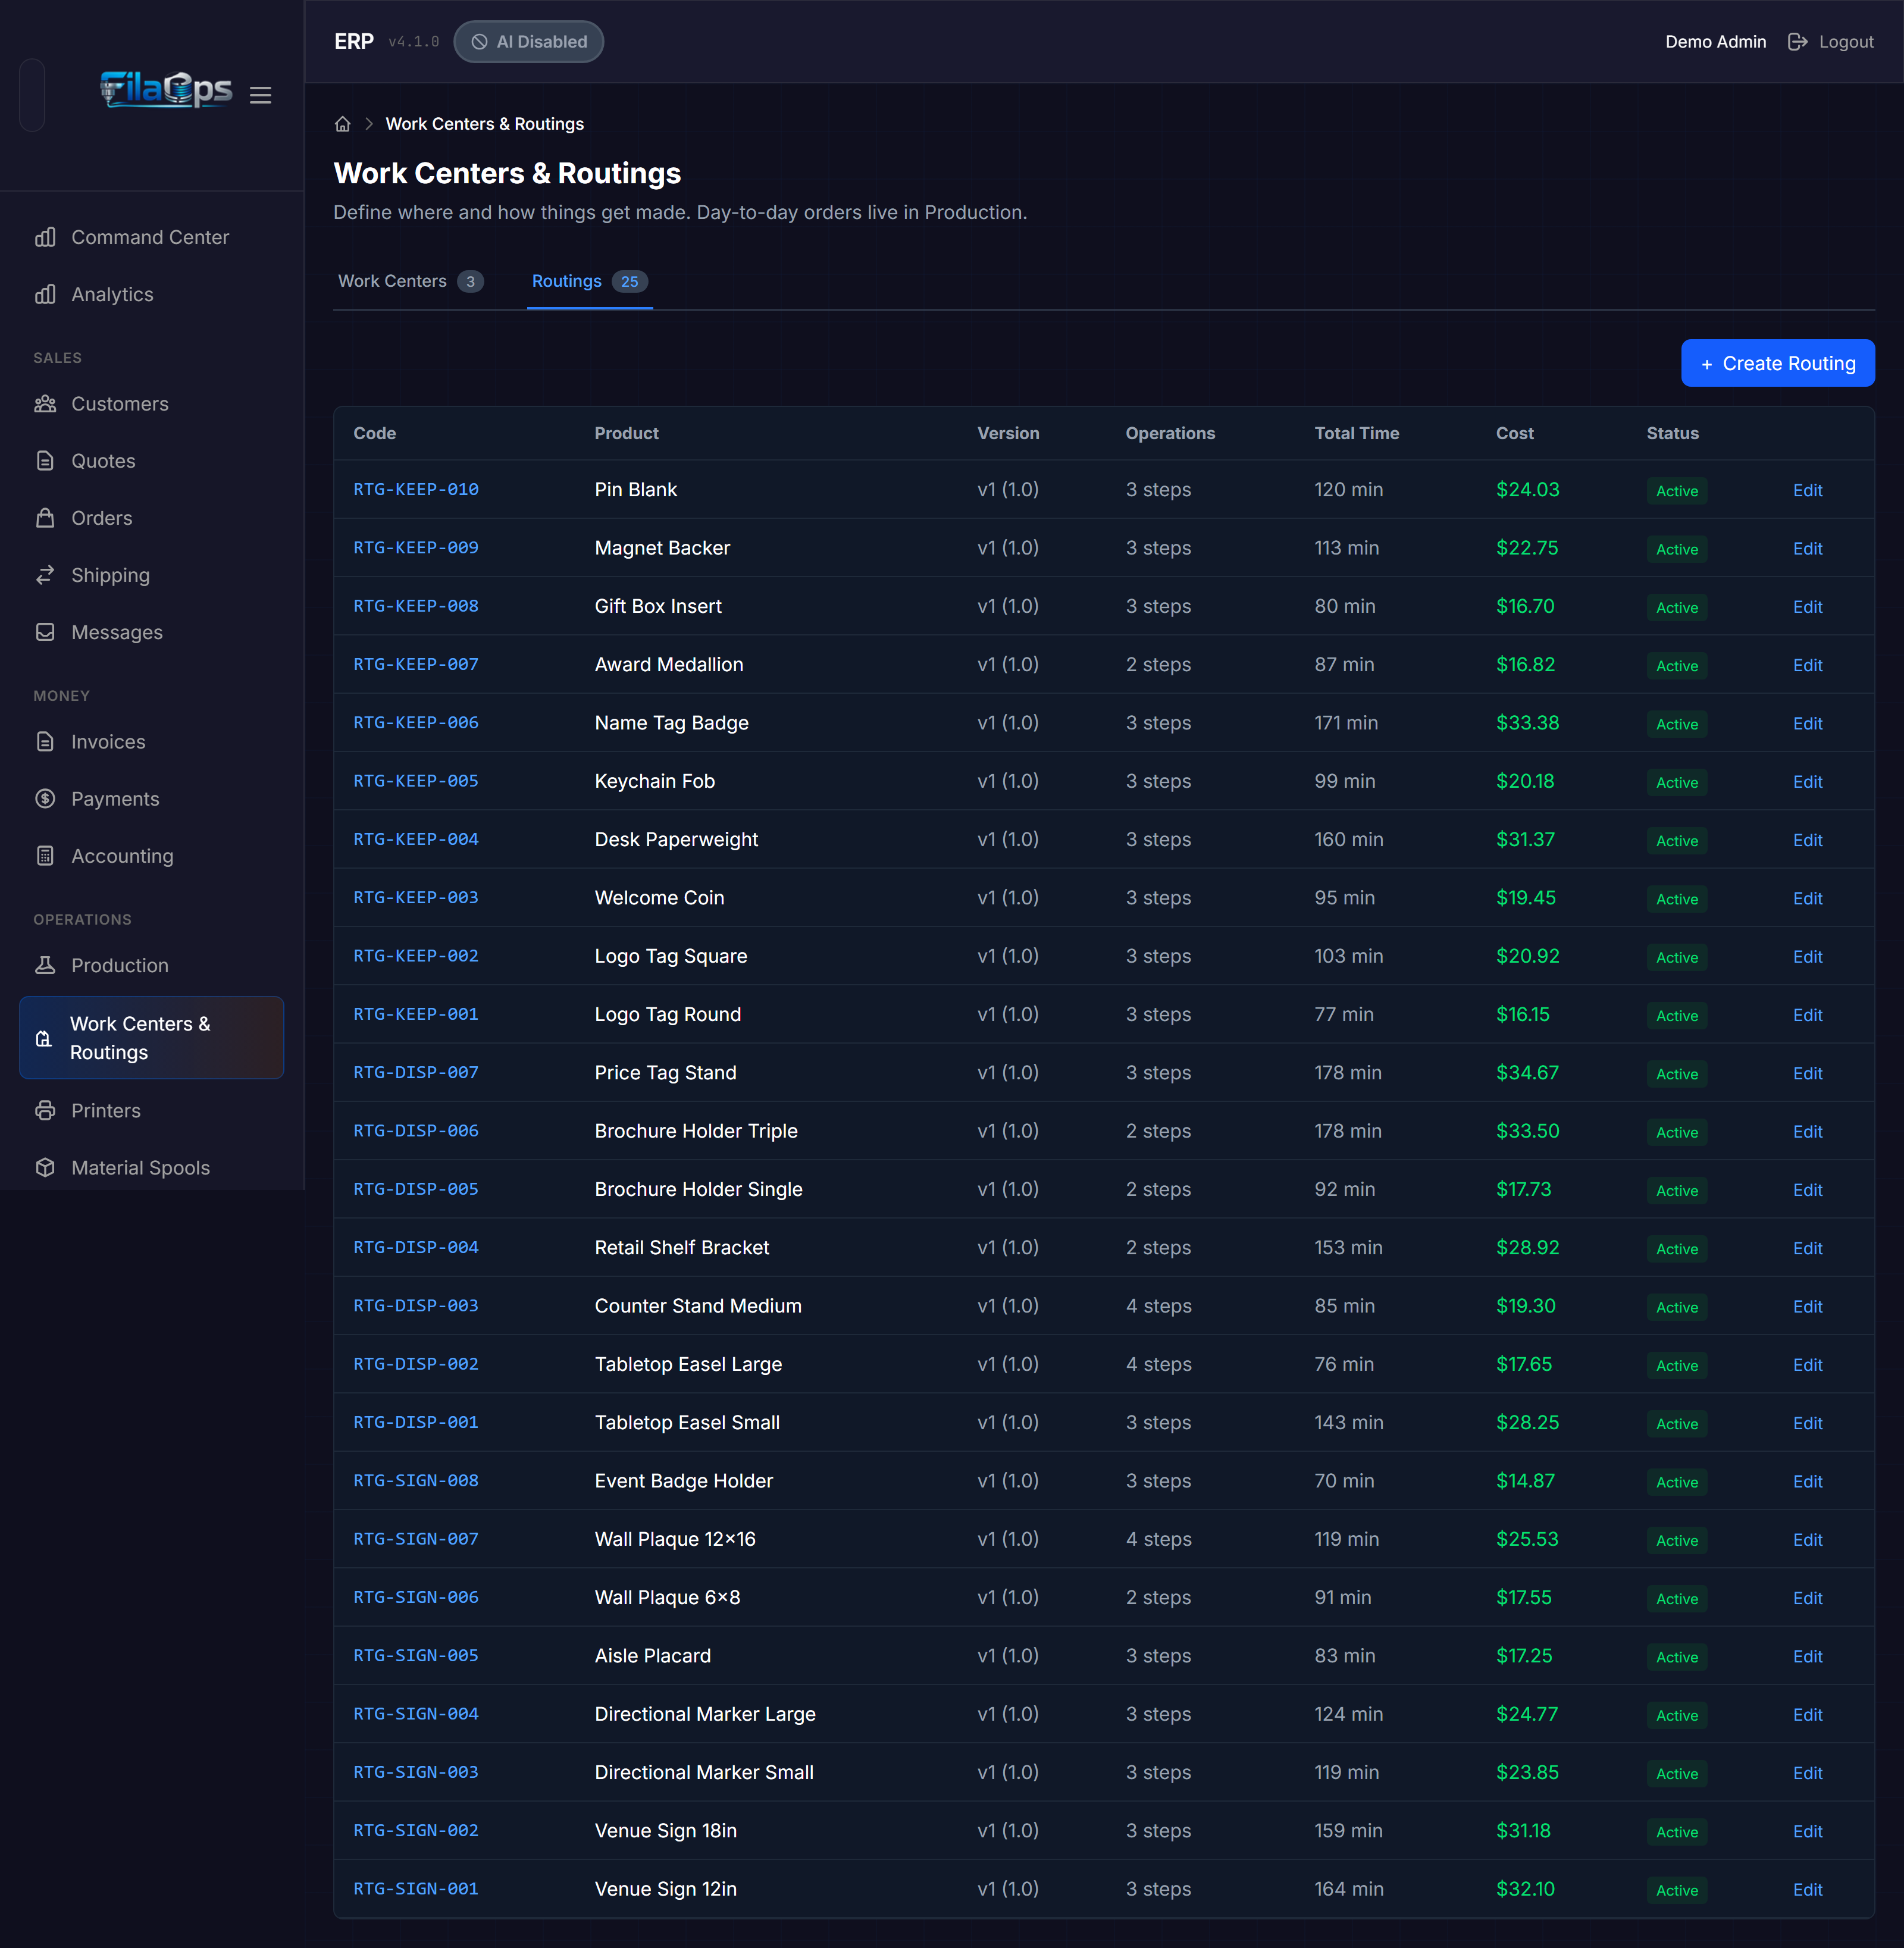Click Retail Shelf Bracket product name

[x=682, y=1248]
